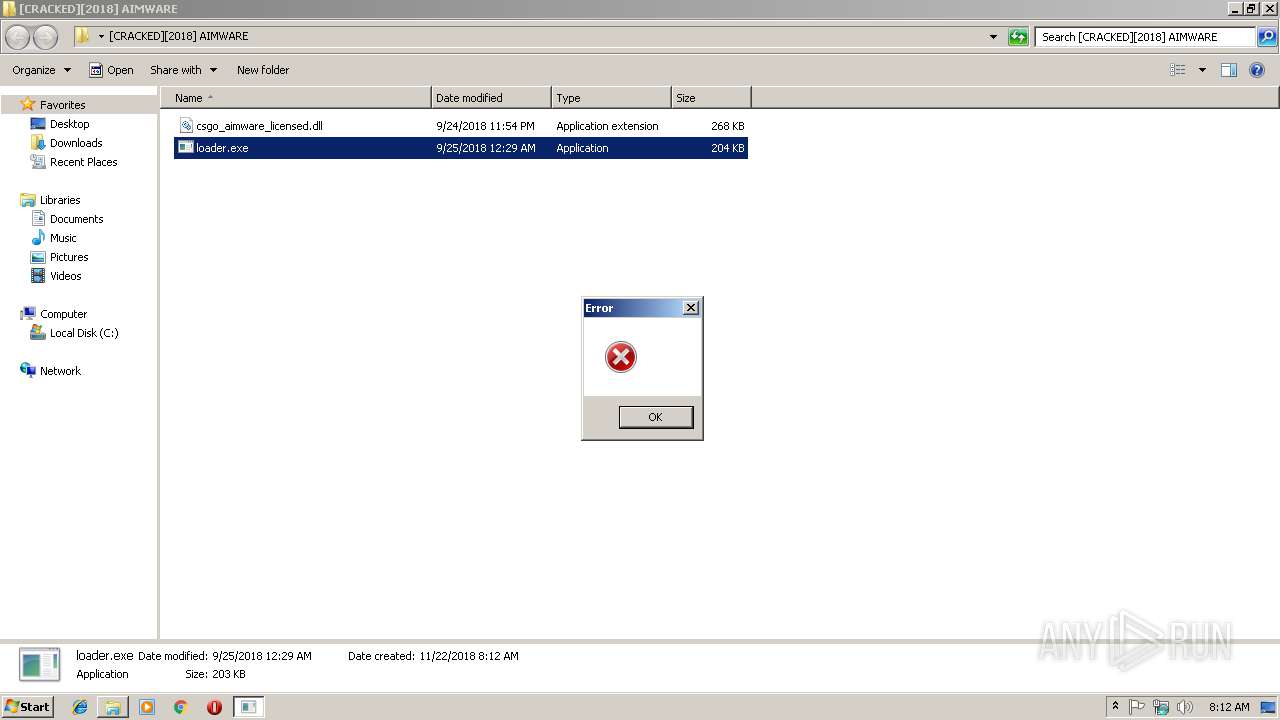Open the address bar history dropdown
The height and width of the screenshot is (720, 1280).
[993, 37]
